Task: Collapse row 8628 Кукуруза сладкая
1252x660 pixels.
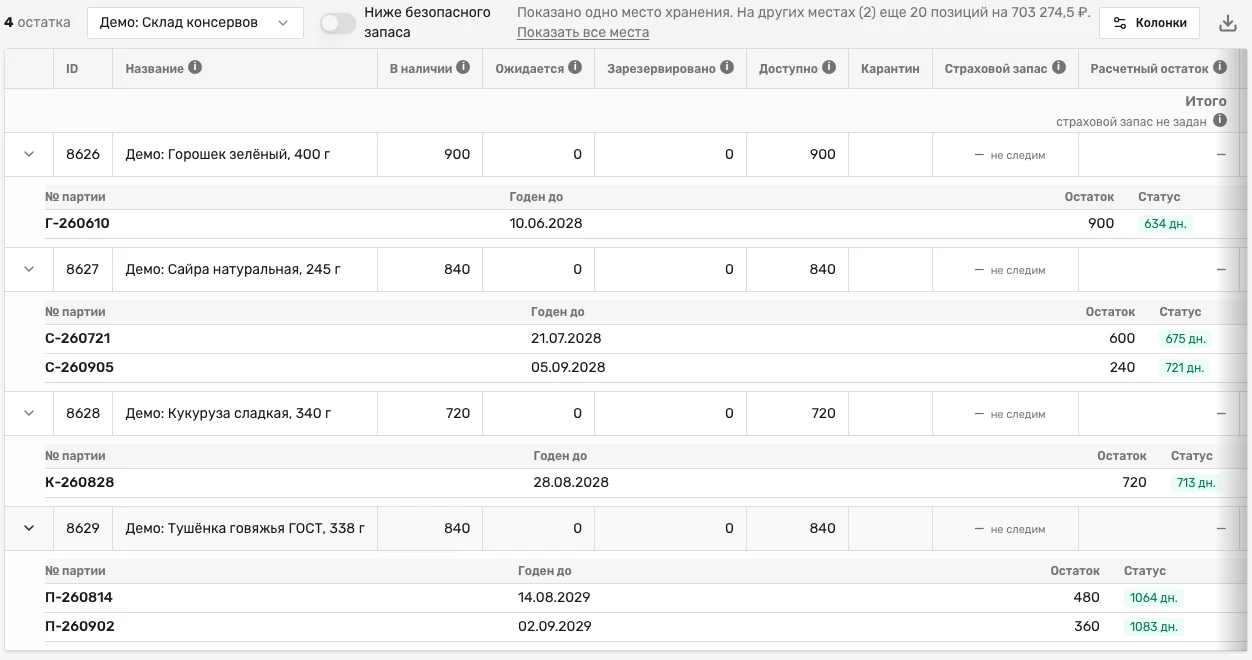Action: [x=29, y=413]
